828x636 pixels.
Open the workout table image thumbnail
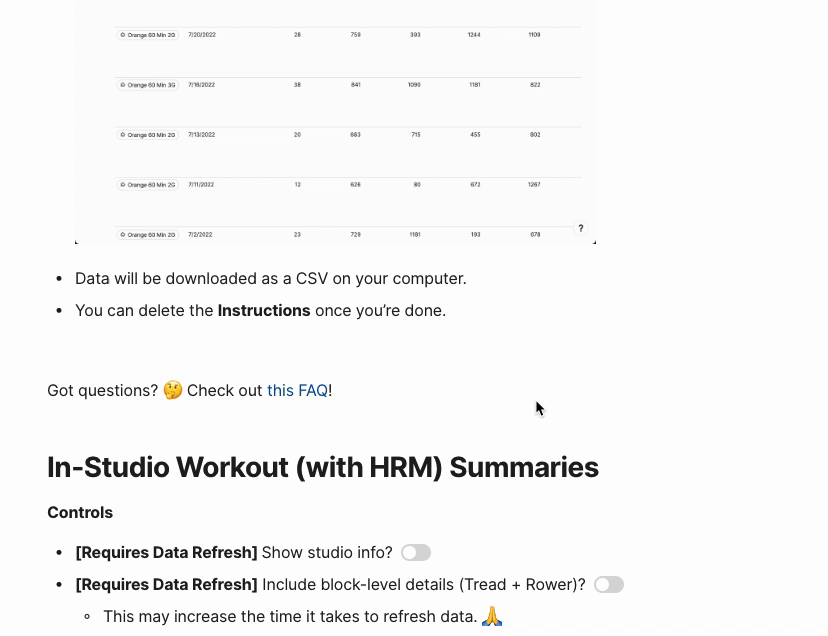tap(335, 121)
